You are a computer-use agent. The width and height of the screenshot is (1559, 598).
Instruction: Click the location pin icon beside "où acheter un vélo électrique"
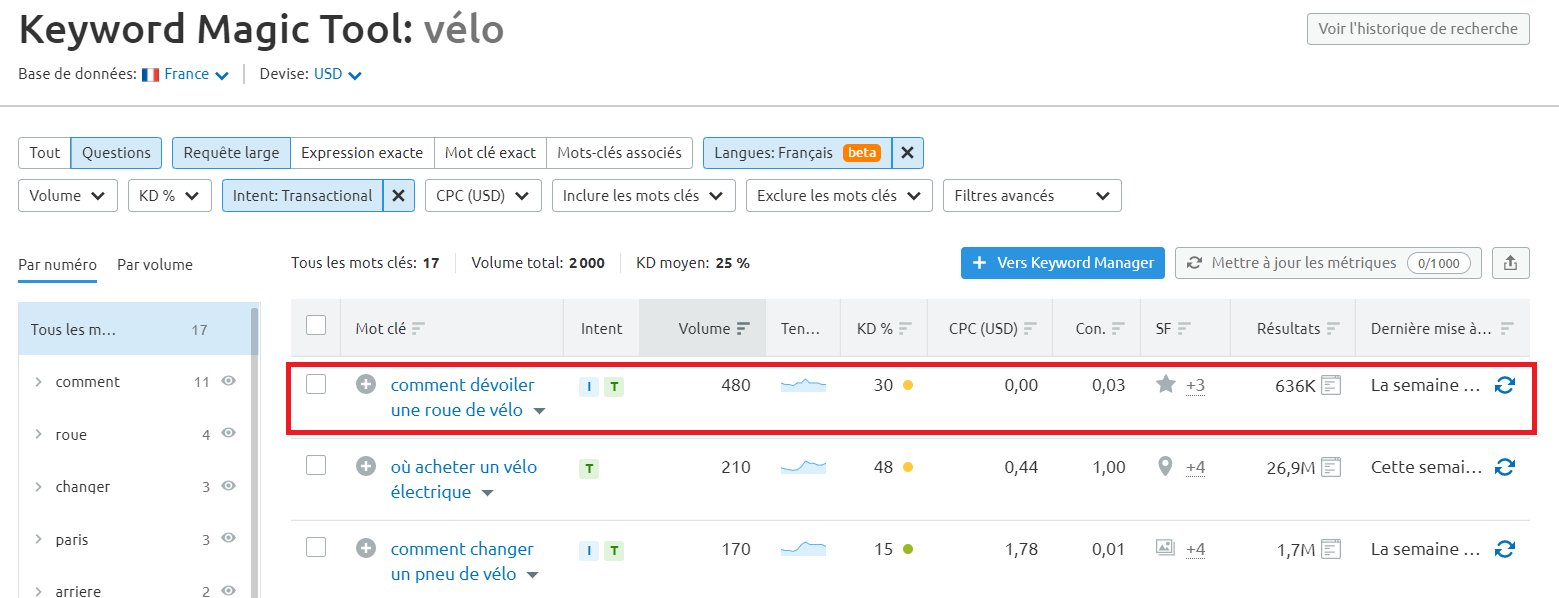point(1165,466)
